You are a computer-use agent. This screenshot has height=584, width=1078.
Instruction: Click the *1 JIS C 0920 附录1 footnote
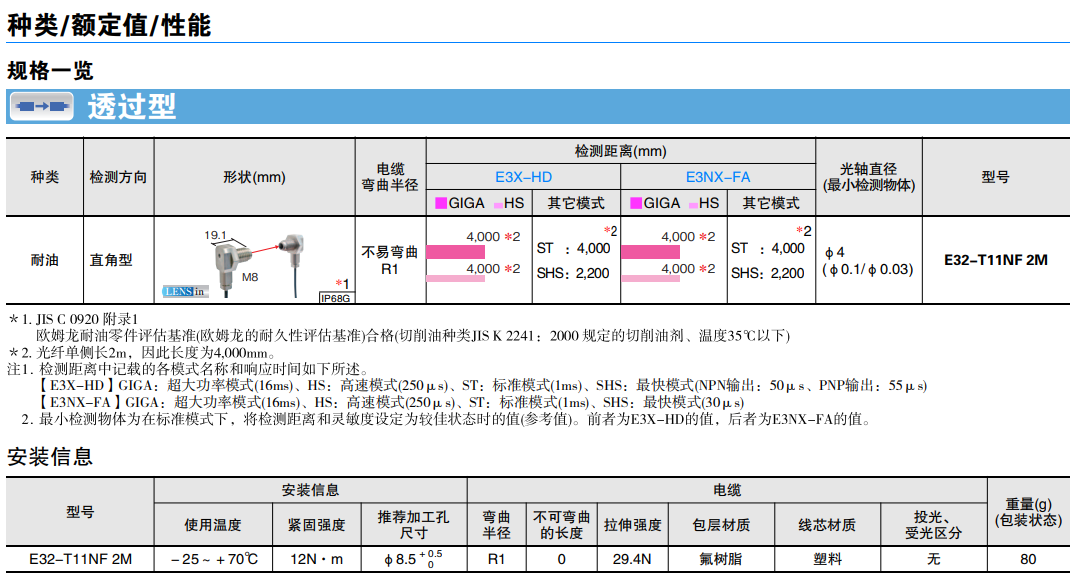point(74,319)
